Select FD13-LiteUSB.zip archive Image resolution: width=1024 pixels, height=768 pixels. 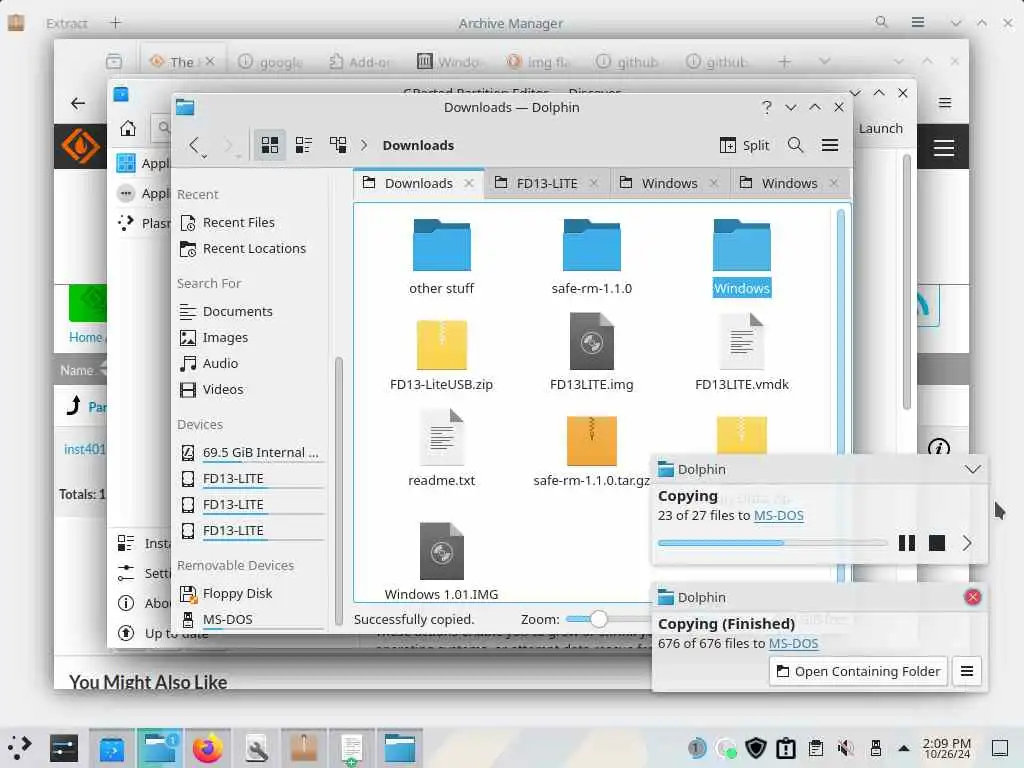point(441,354)
